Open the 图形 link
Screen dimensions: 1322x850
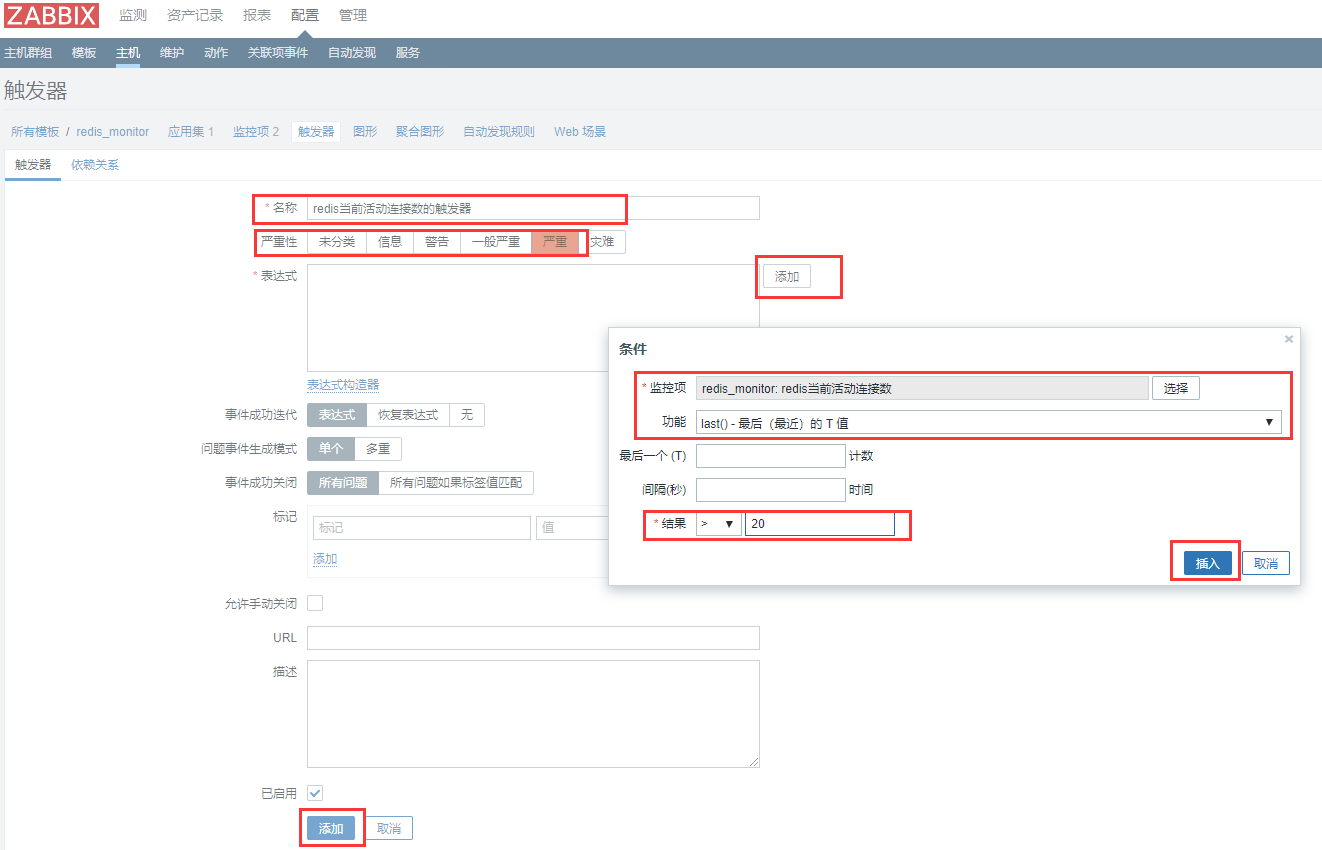click(365, 132)
